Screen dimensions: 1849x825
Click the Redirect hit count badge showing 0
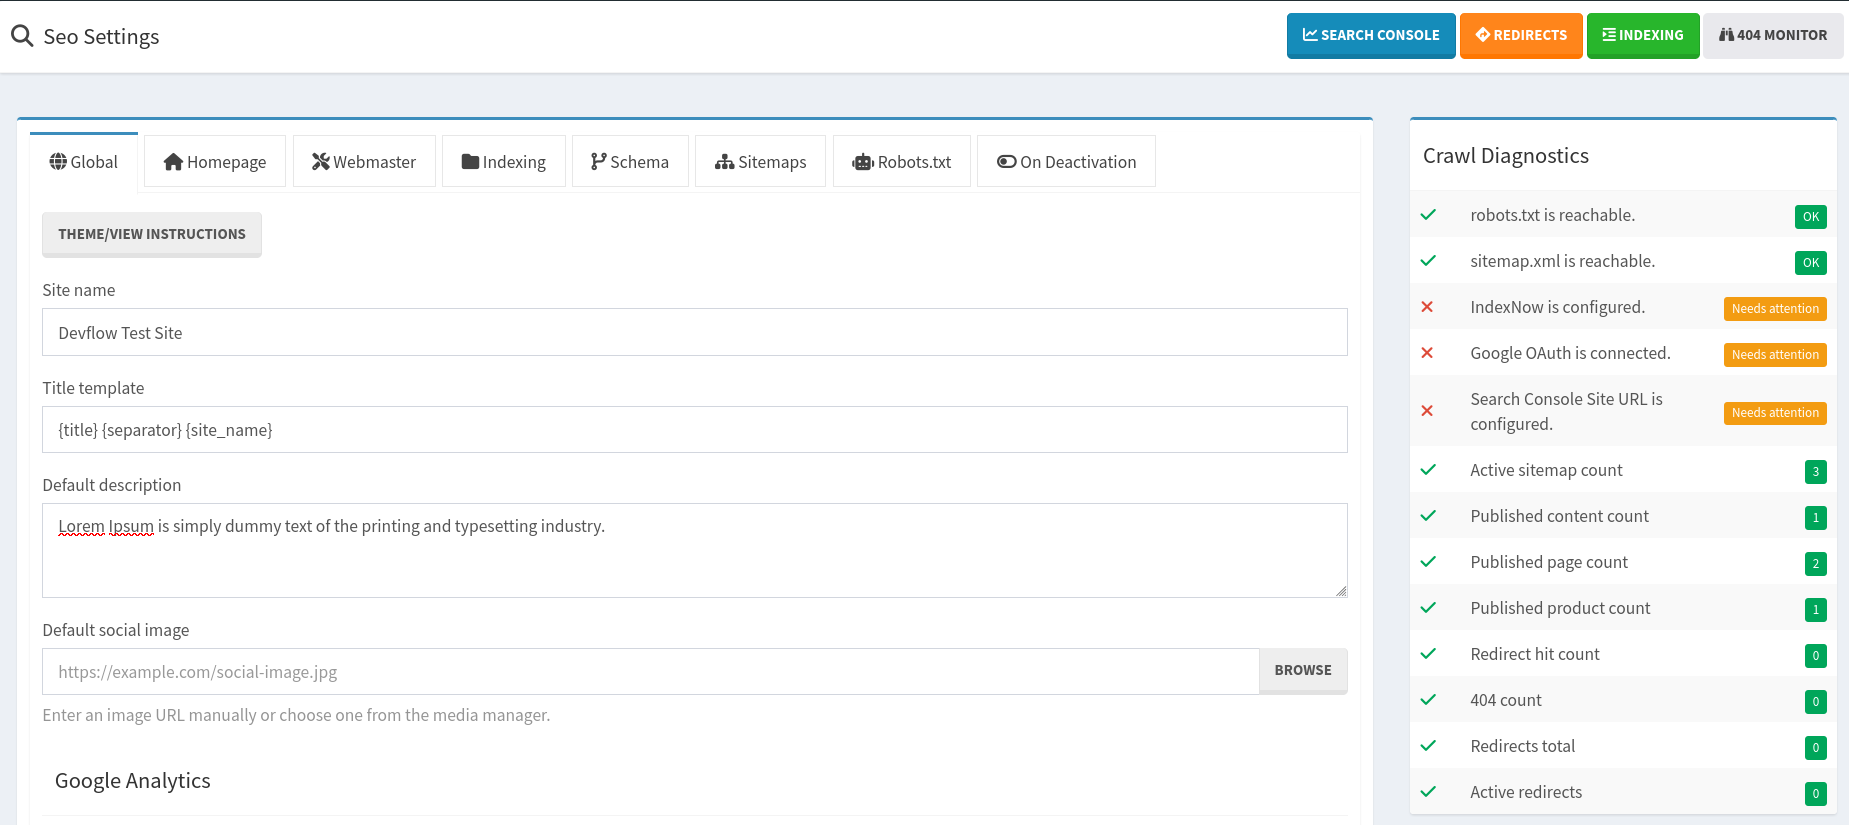1816,656
